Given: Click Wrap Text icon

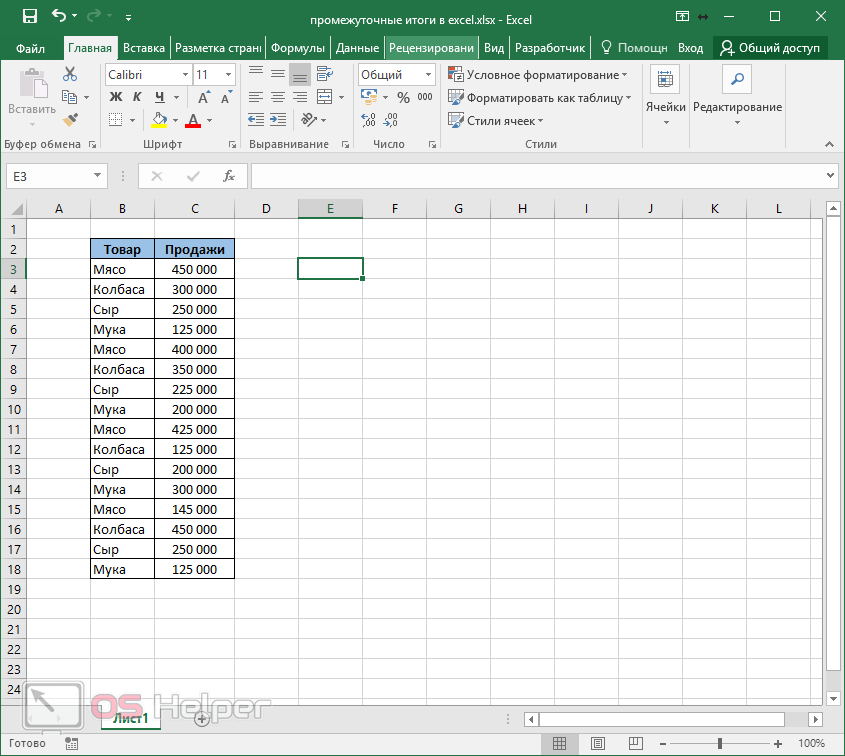Looking at the screenshot, I should pyautogui.click(x=325, y=74).
